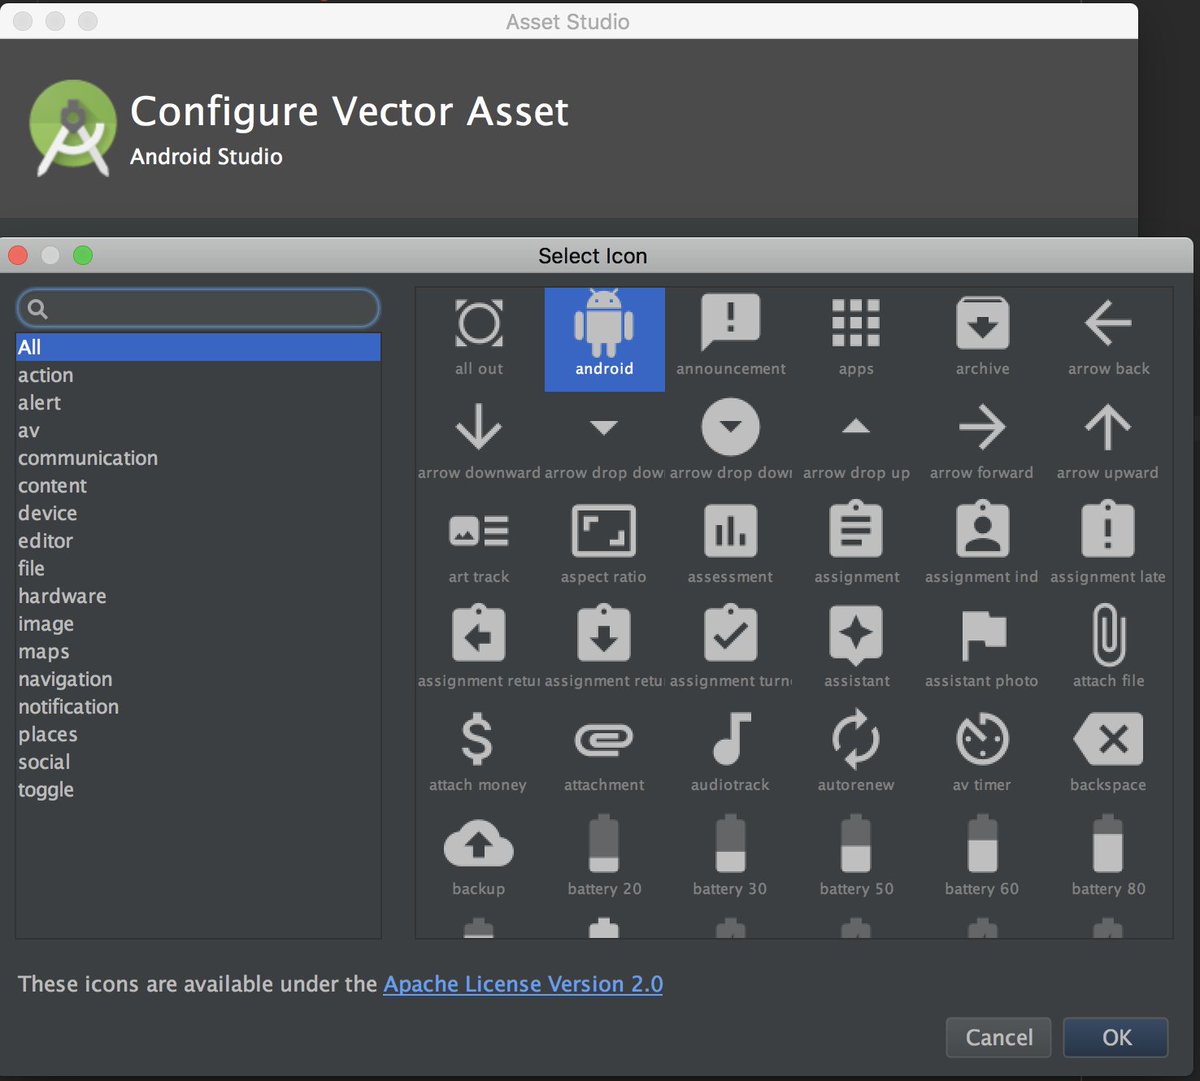Select the circled arrow drop down icon
This screenshot has height=1081, width=1200.
tap(731, 427)
